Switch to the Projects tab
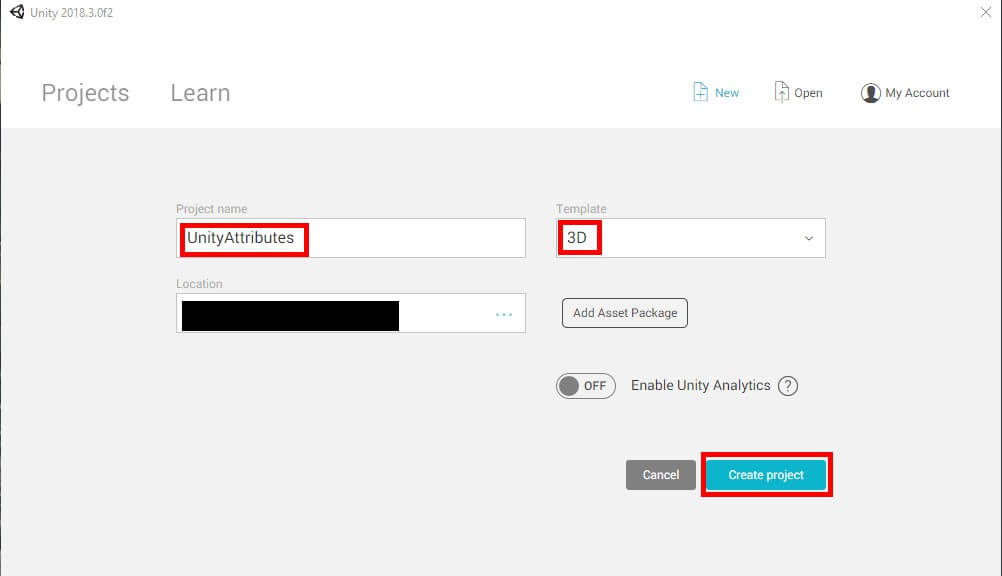The height and width of the screenshot is (576, 1002). click(x=85, y=93)
